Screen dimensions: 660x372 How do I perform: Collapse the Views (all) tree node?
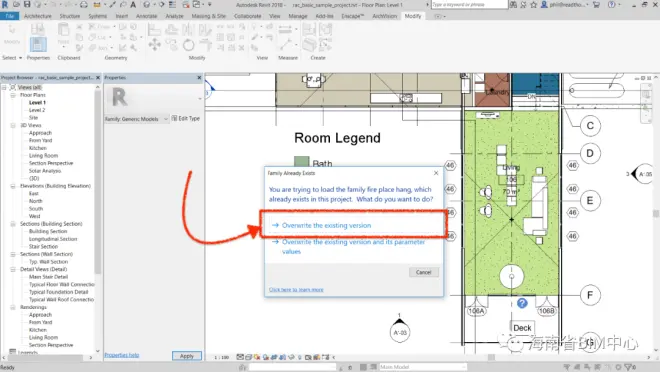(4, 87)
